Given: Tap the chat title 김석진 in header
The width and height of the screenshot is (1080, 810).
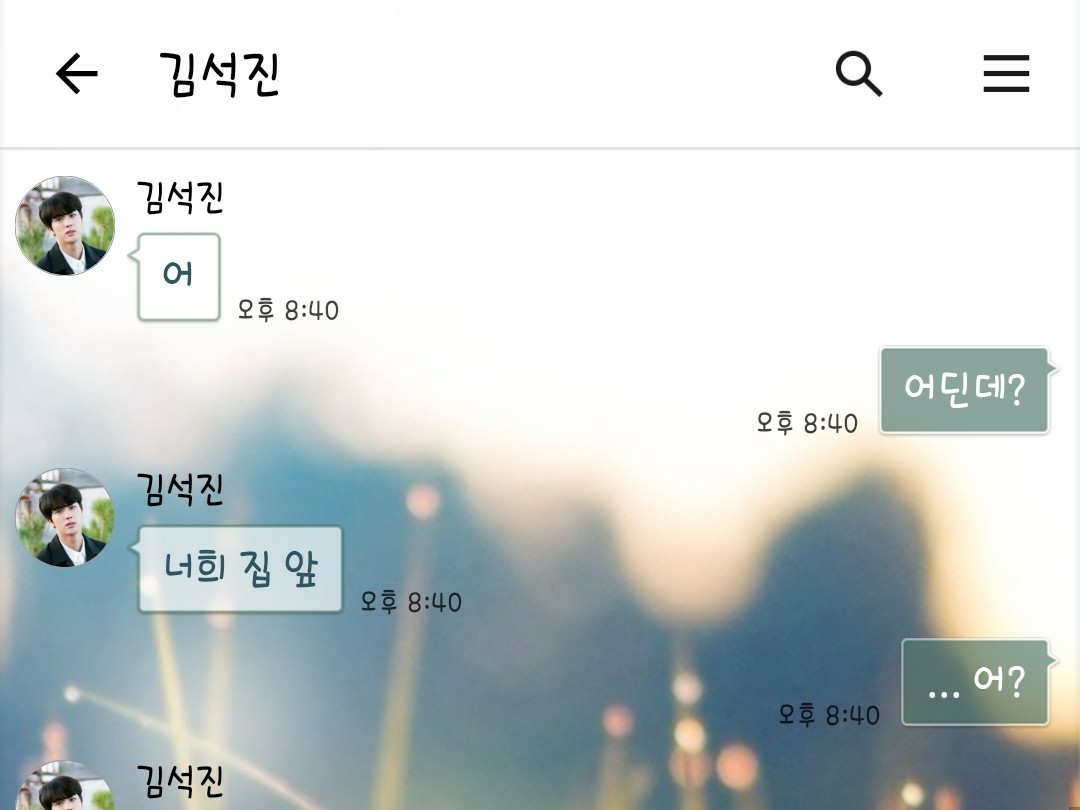Looking at the screenshot, I should (x=219, y=74).
